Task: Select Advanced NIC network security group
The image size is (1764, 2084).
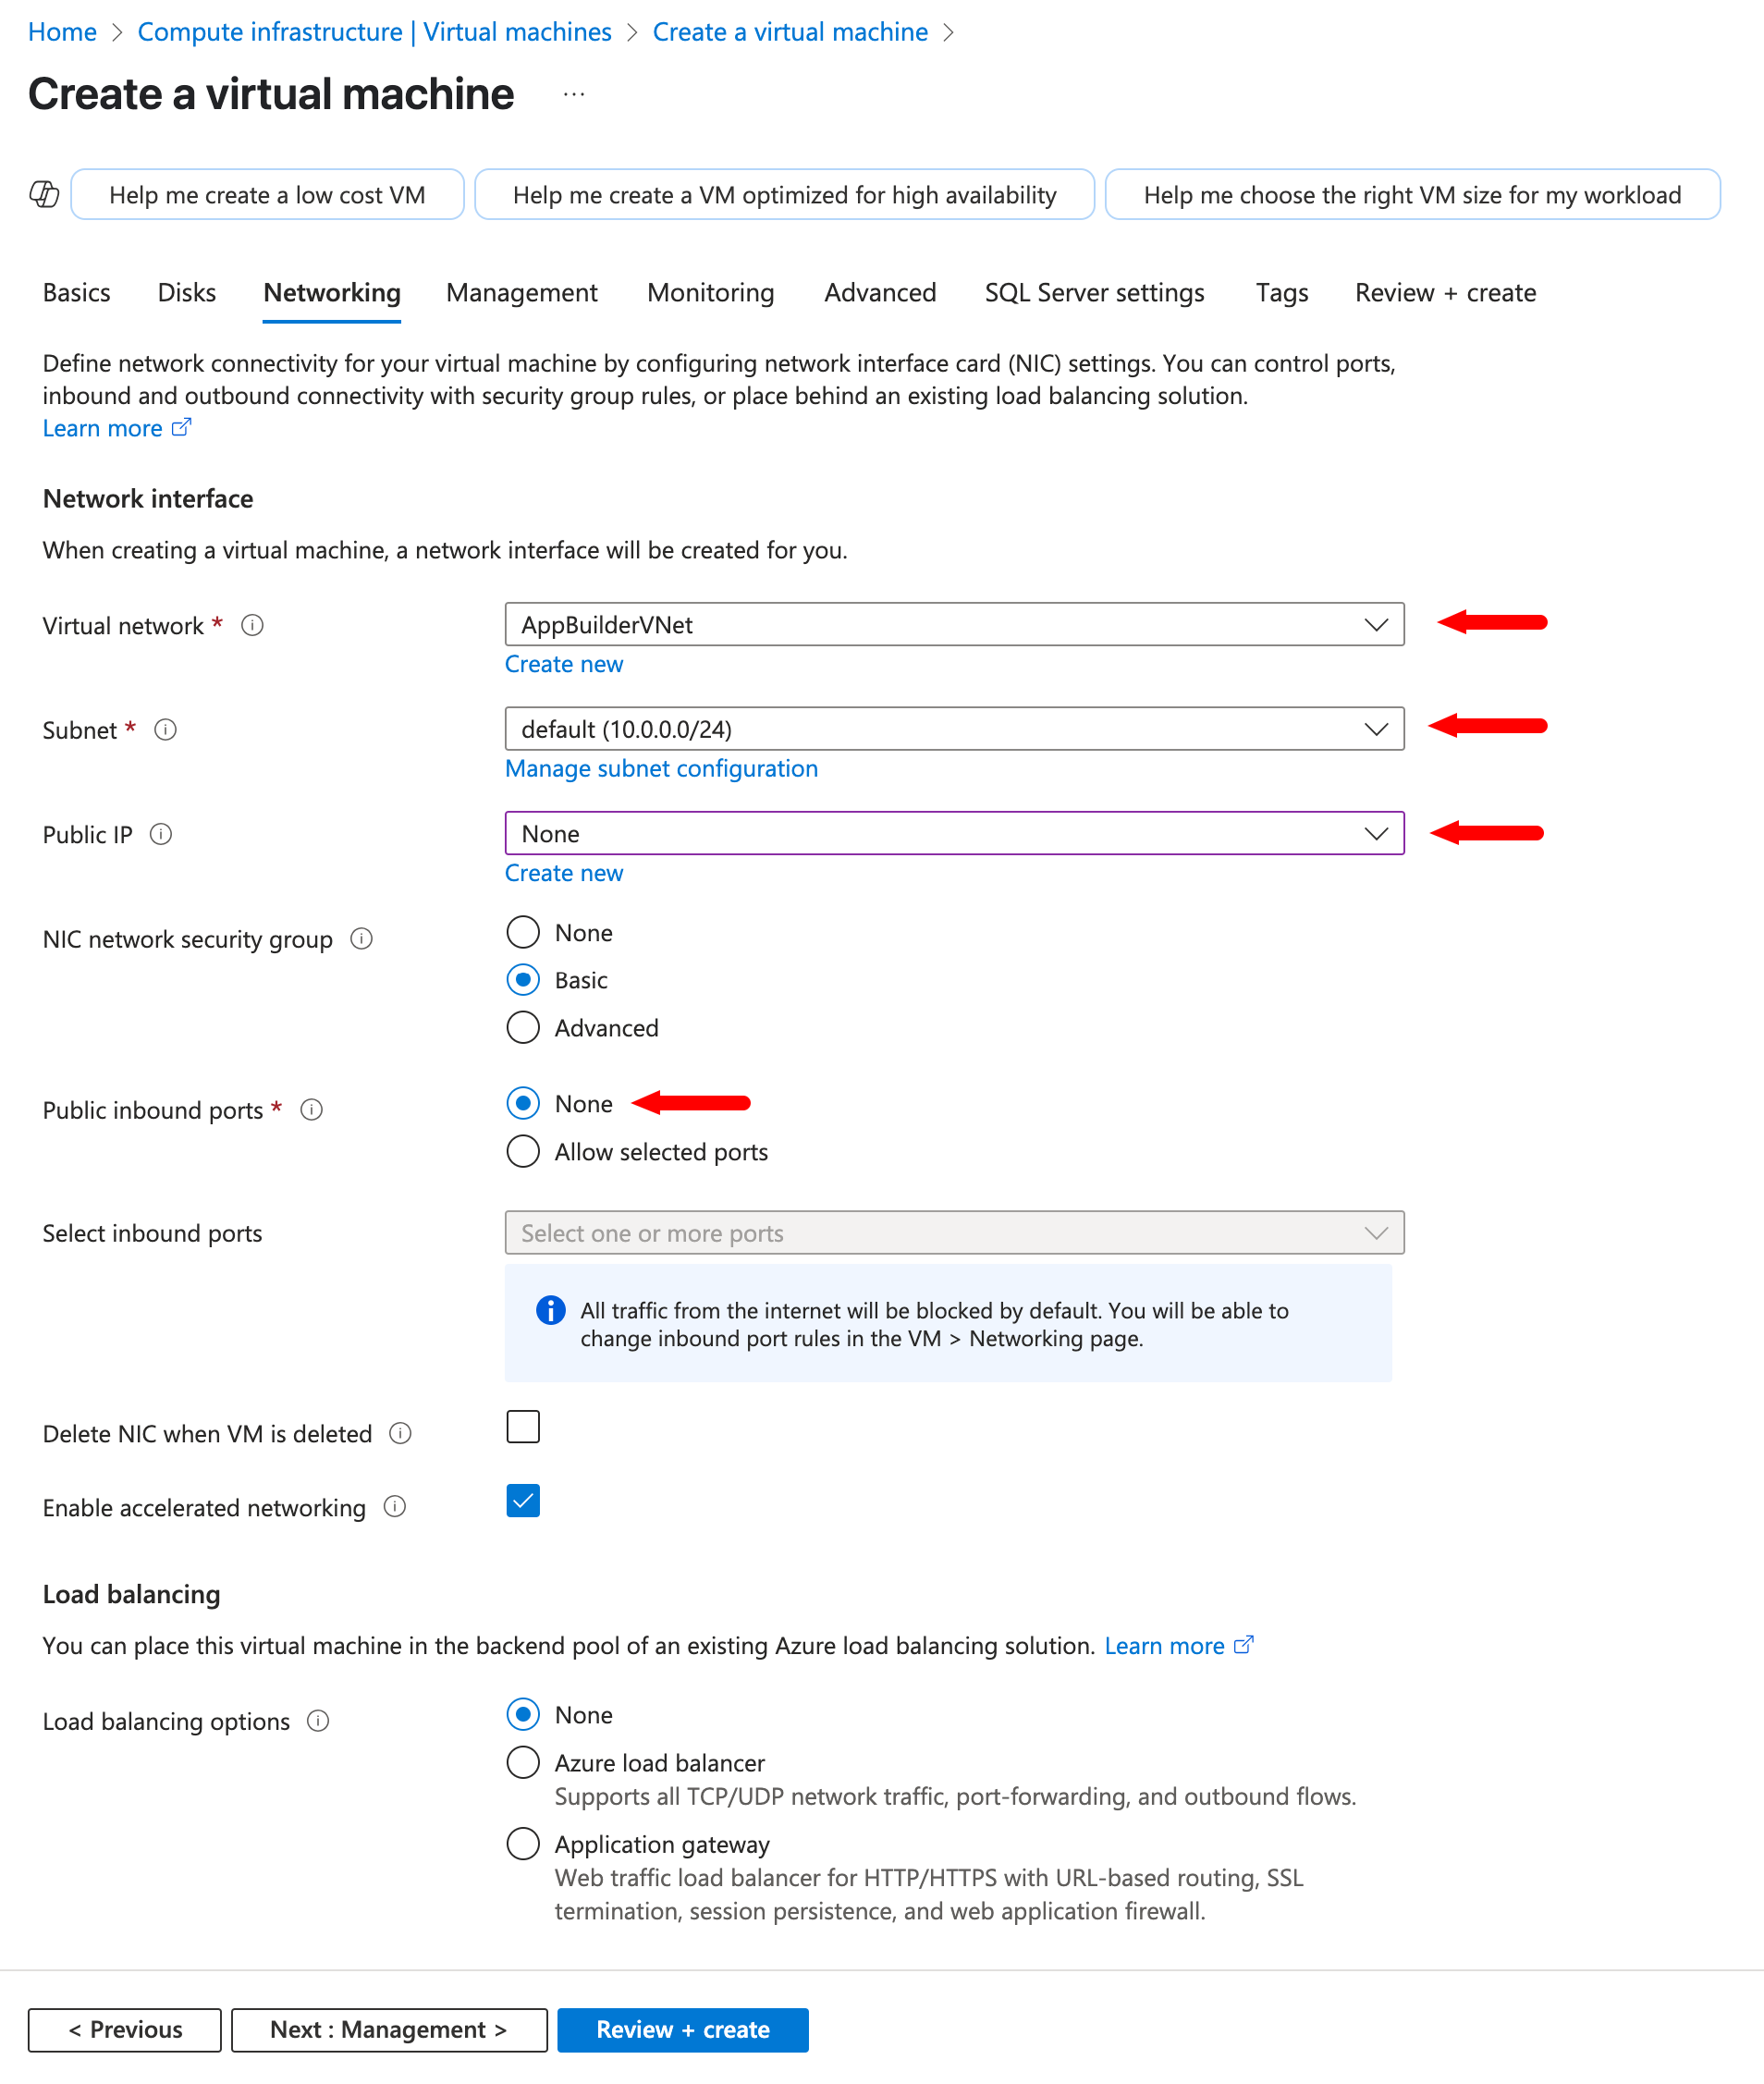Action: 523,1027
